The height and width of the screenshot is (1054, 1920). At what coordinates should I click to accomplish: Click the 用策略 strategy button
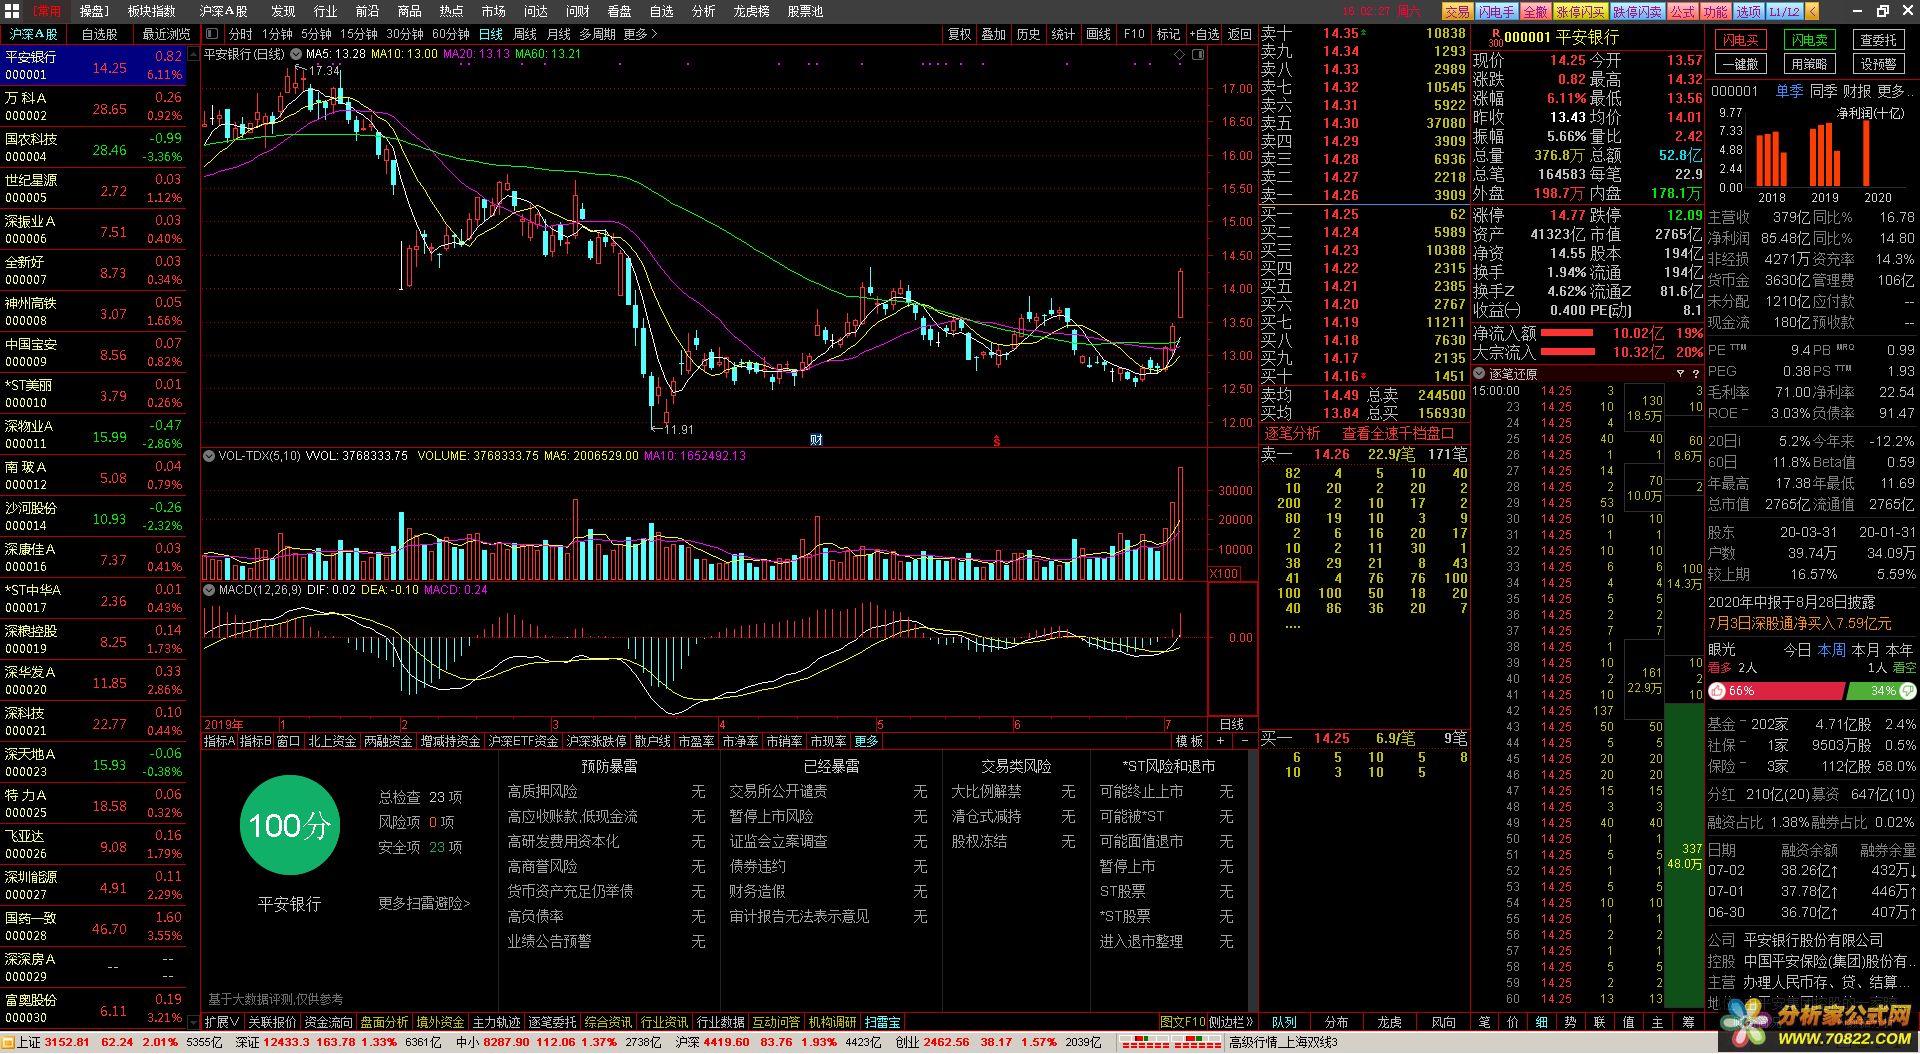click(1810, 64)
